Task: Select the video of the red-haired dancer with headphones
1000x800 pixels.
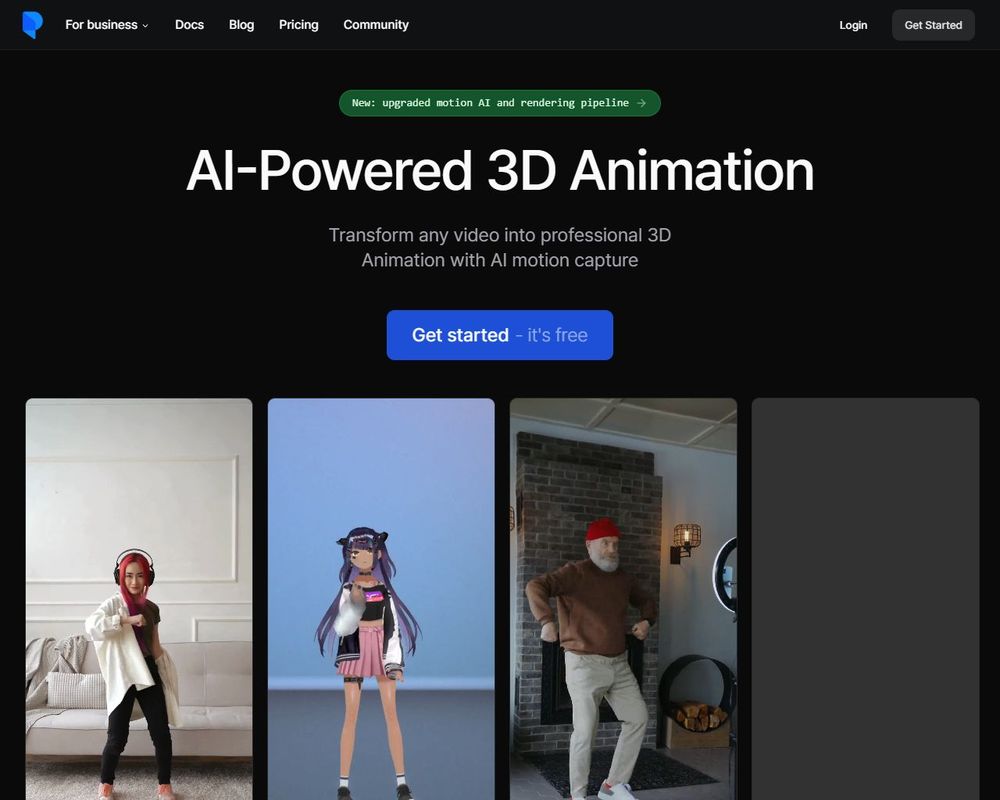Action: click(139, 600)
